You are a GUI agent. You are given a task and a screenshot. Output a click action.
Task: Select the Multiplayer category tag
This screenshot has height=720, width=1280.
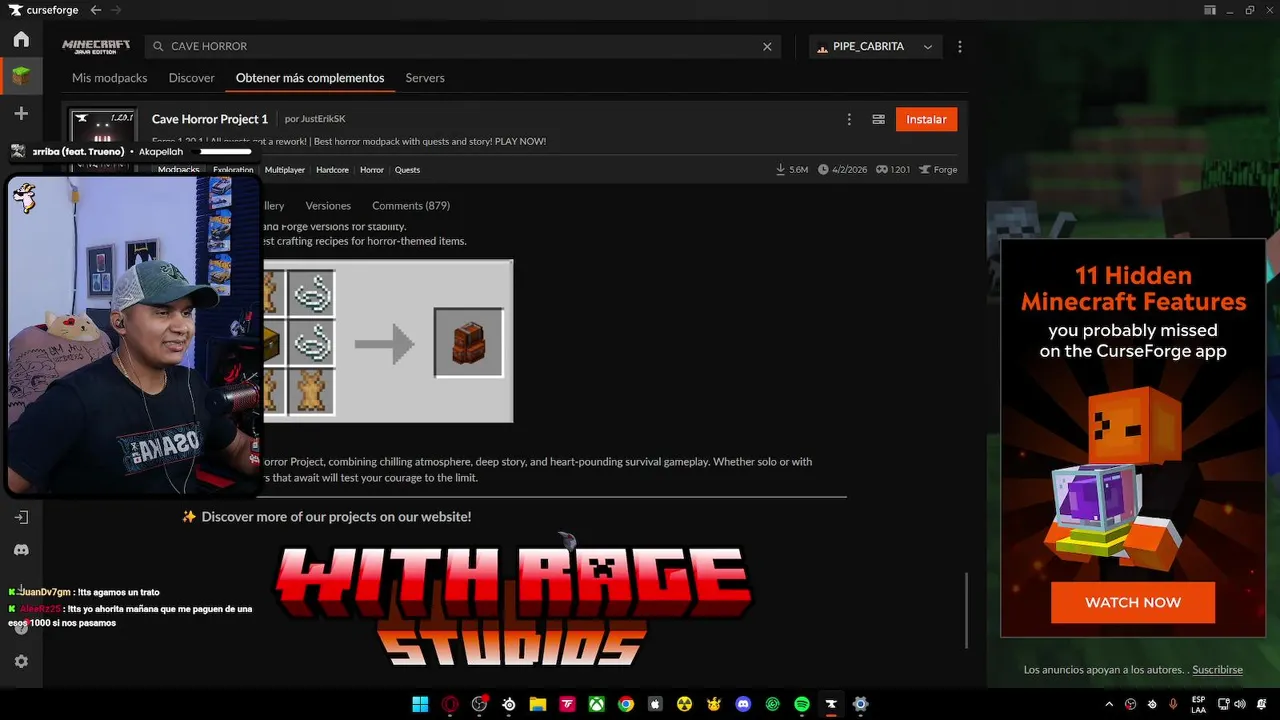[285, 170]
